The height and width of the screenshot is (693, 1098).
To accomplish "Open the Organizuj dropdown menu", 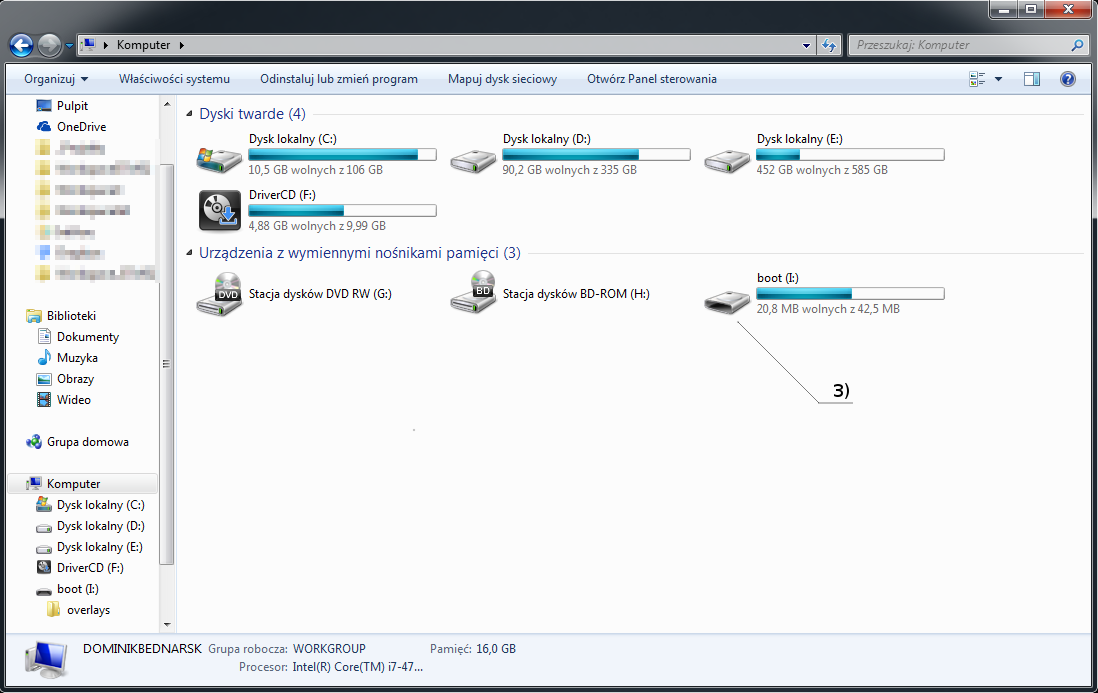I will coord(56,79).
